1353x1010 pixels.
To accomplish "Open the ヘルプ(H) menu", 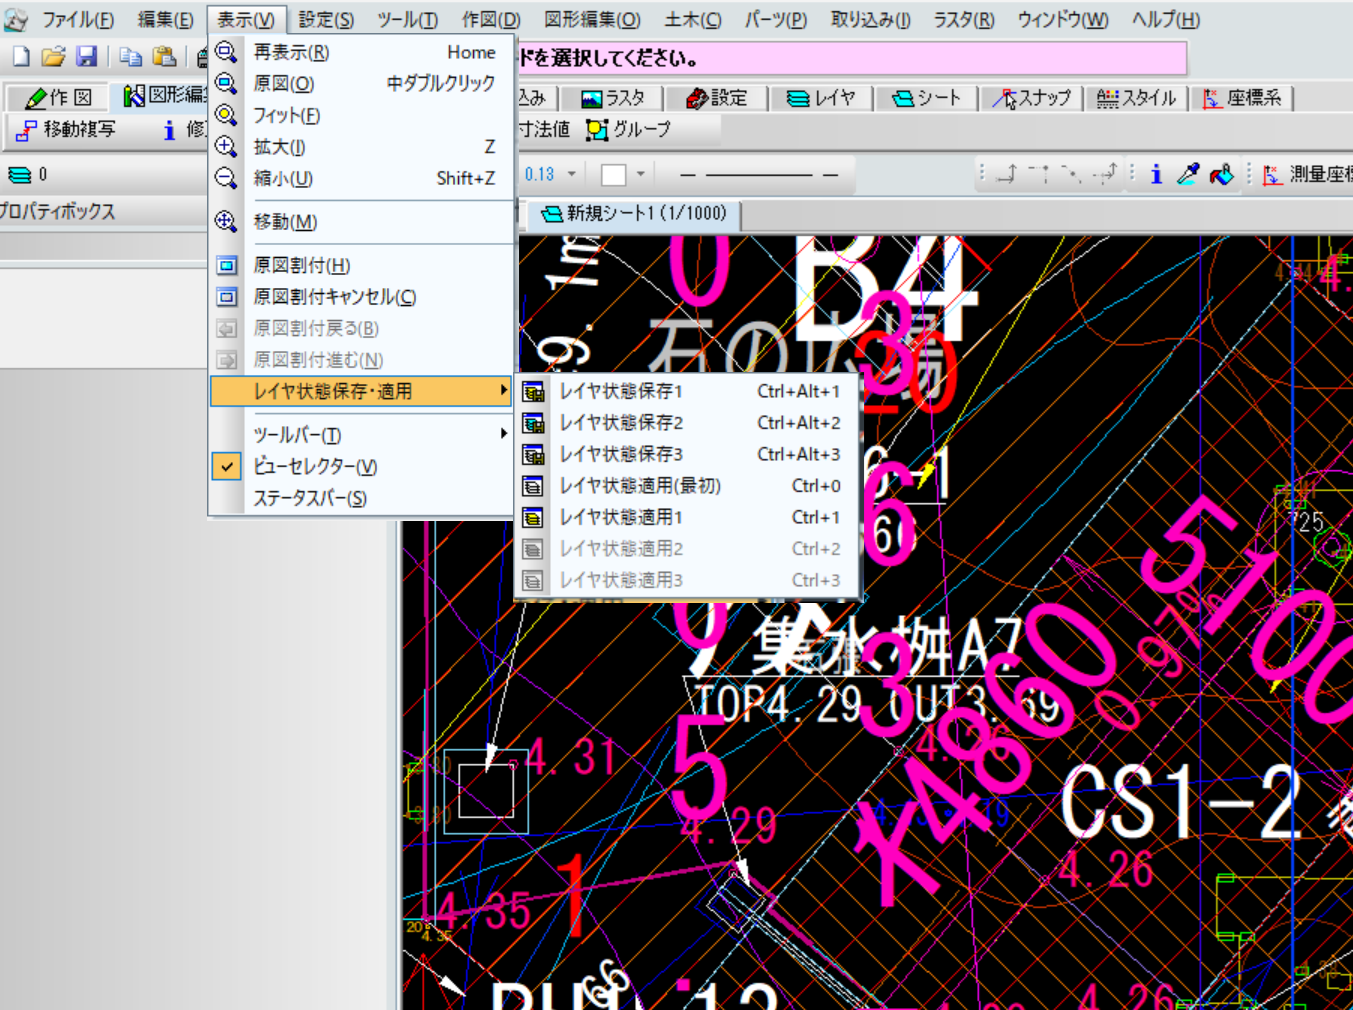I will pos(1165,20).
